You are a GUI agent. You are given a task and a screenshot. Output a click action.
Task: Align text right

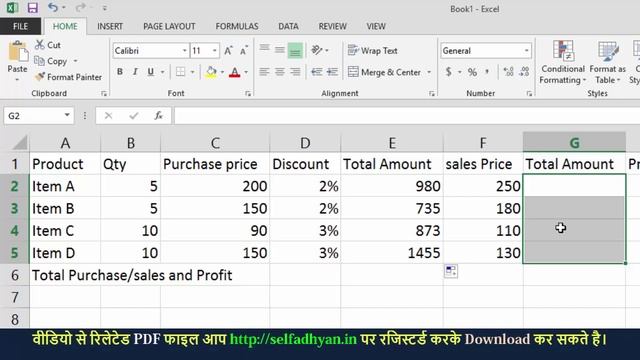click(x=295, y=72)
